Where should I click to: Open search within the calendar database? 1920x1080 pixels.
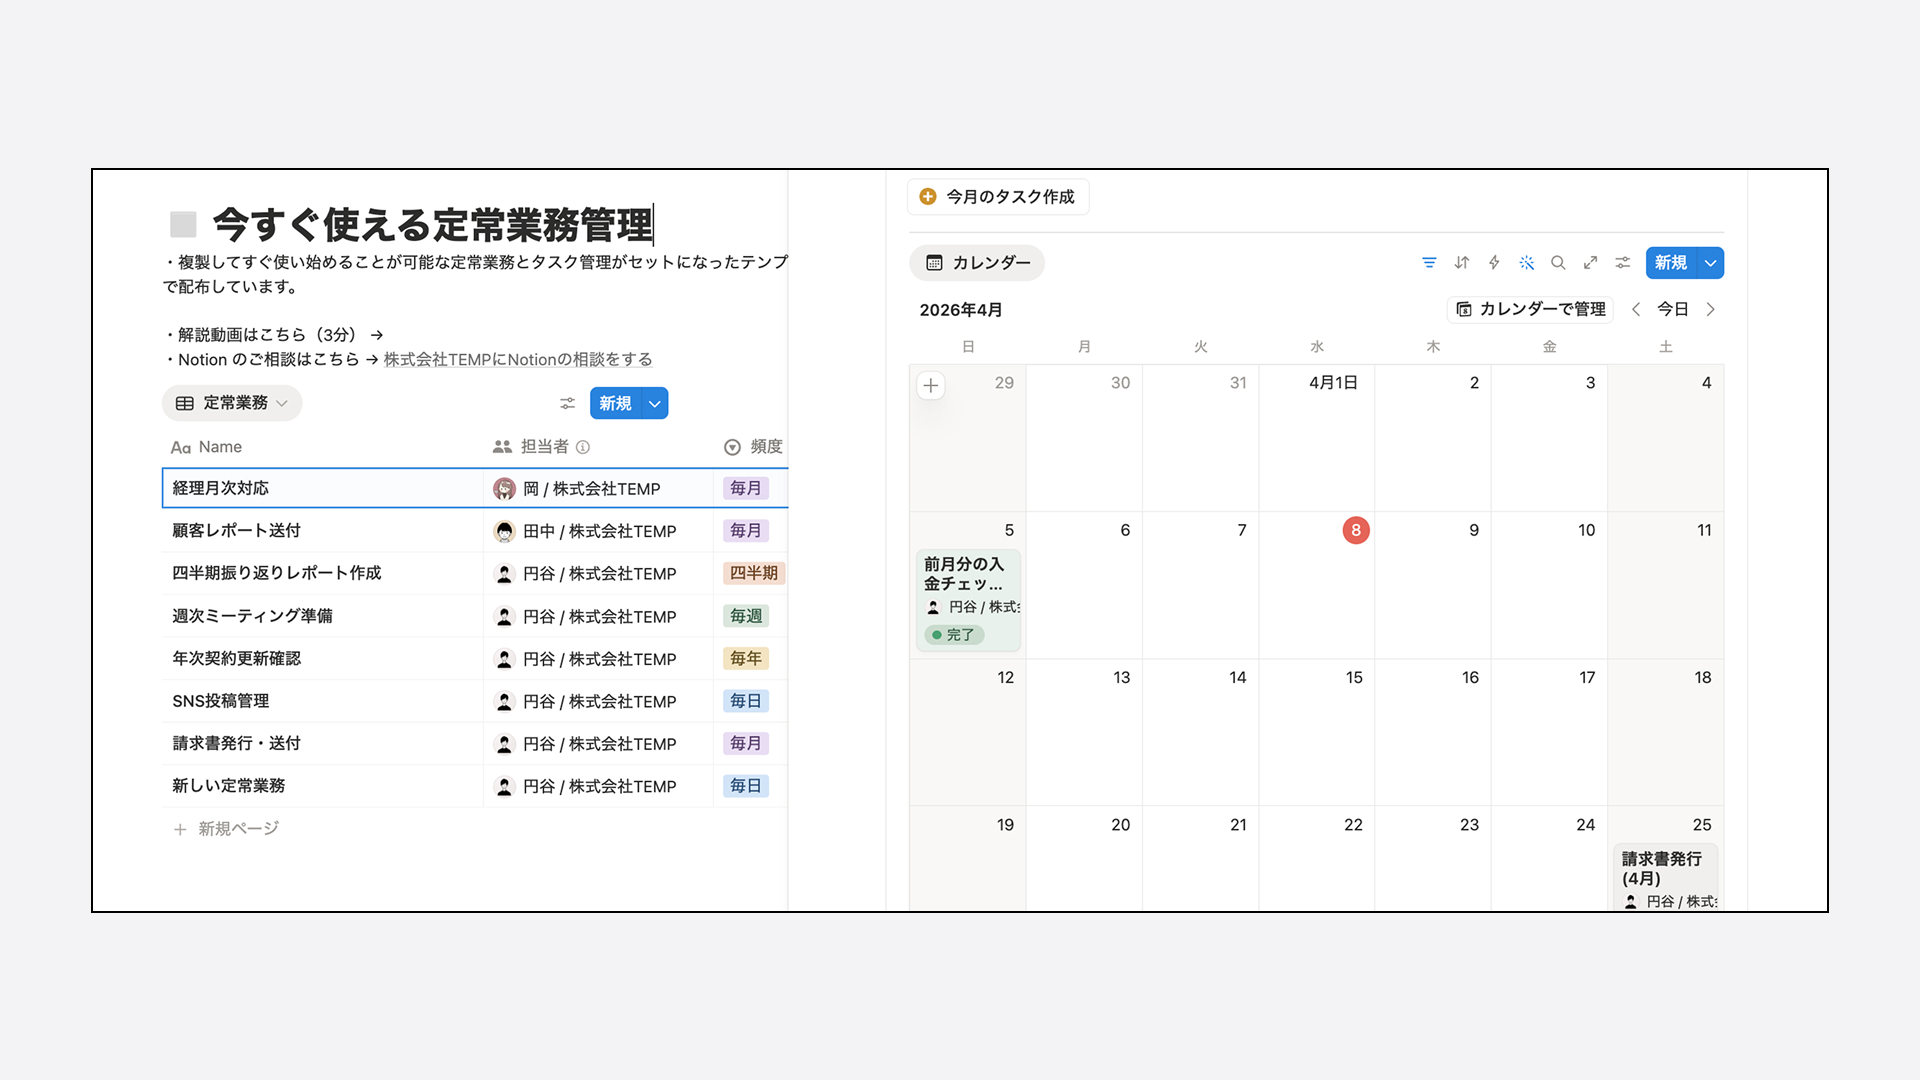point(1558,262)
